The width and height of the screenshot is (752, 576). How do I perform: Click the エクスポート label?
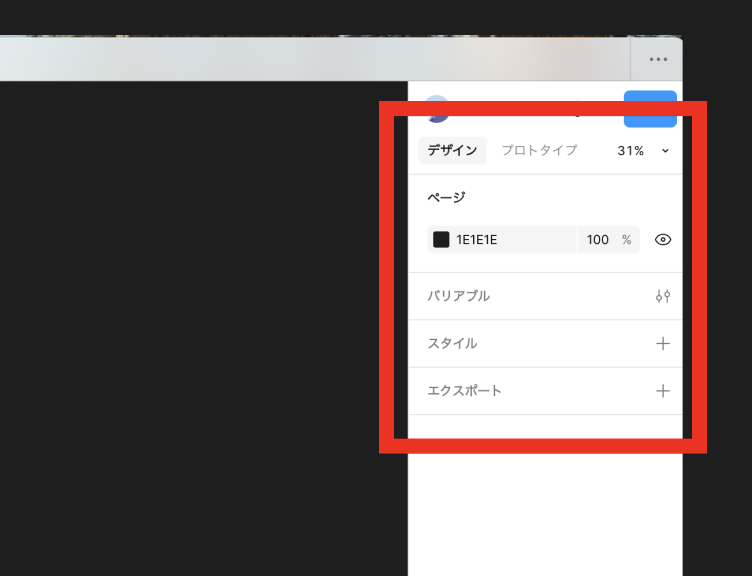pos(464,391)
